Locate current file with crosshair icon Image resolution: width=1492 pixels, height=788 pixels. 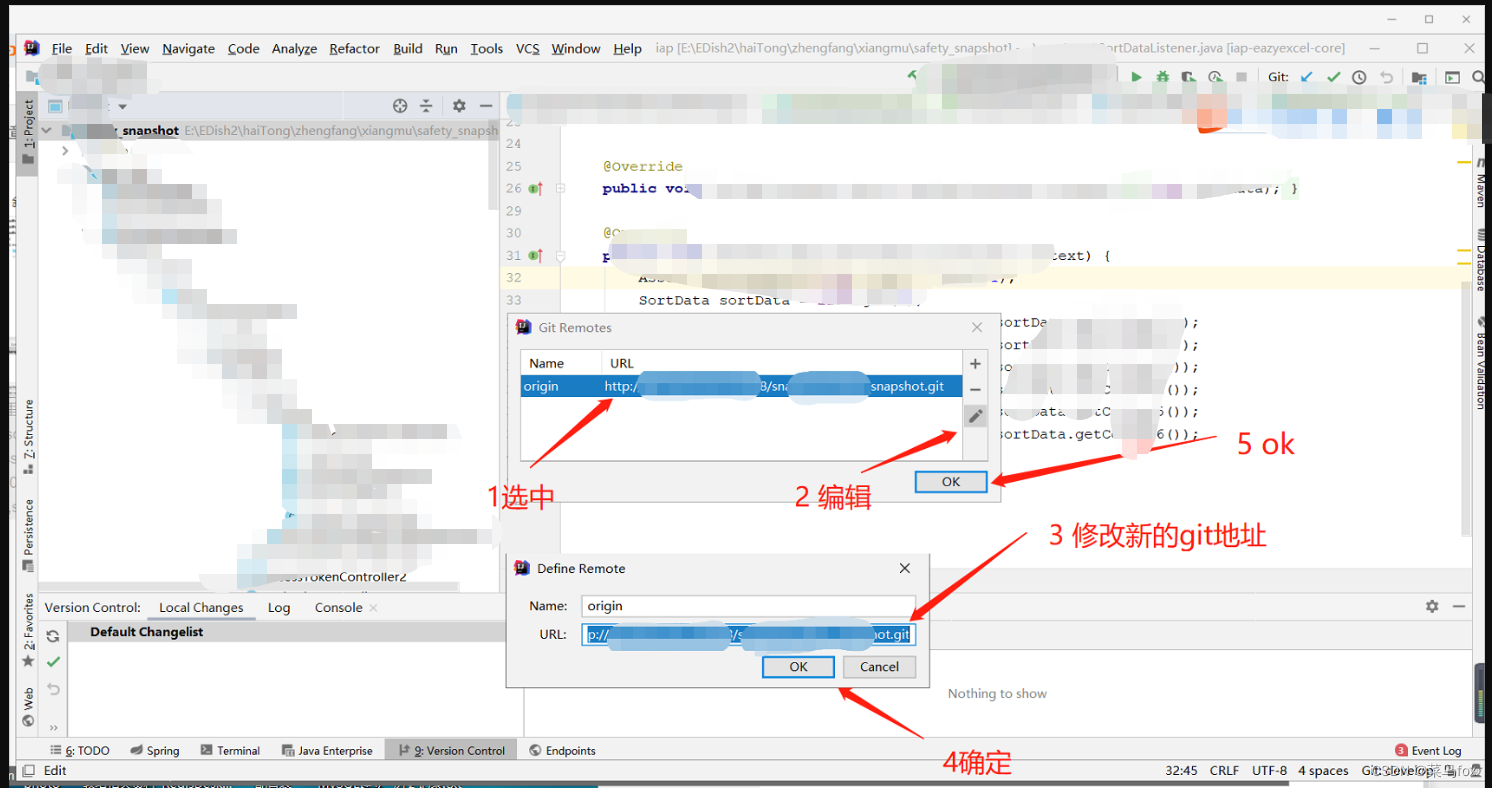pos(400,106)
